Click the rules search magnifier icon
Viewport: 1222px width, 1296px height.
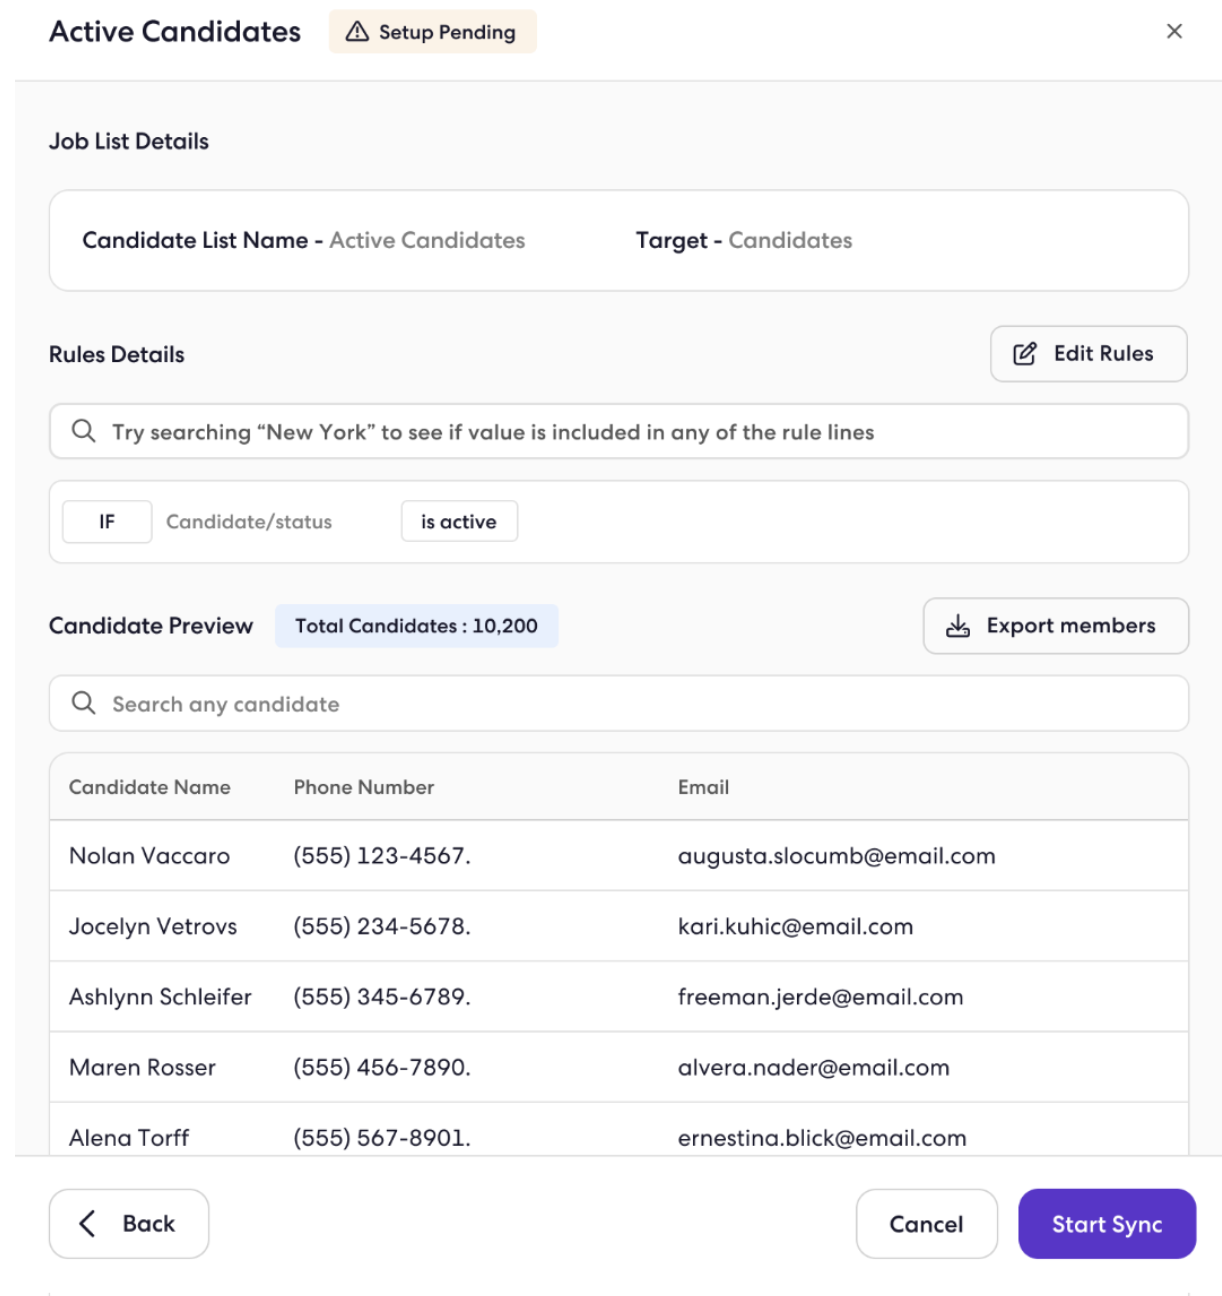click(84, 431)
